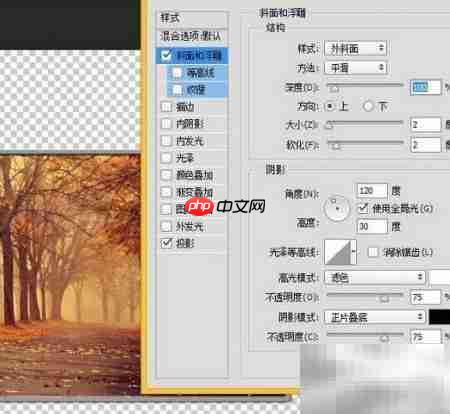Toggle 使用全局光 checkbox
Screen dimensions: 450x414
[x=363, y=209]
